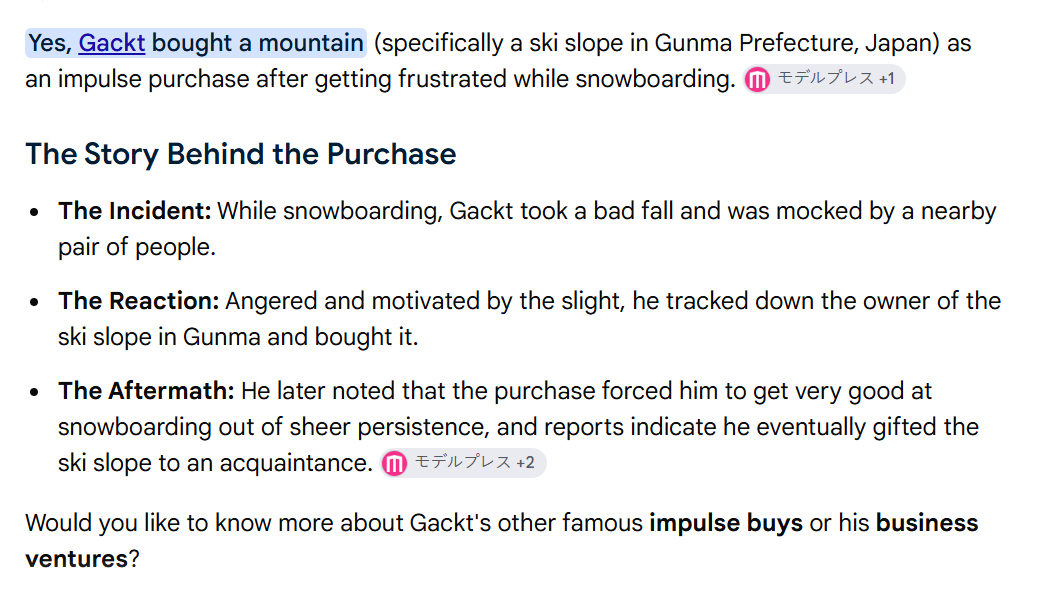The height and width of the screenshot is (594, 1039).
Task: Open the モデルプレス +2 source chip label
Action: pyautogui.click(x=463, y=462)
